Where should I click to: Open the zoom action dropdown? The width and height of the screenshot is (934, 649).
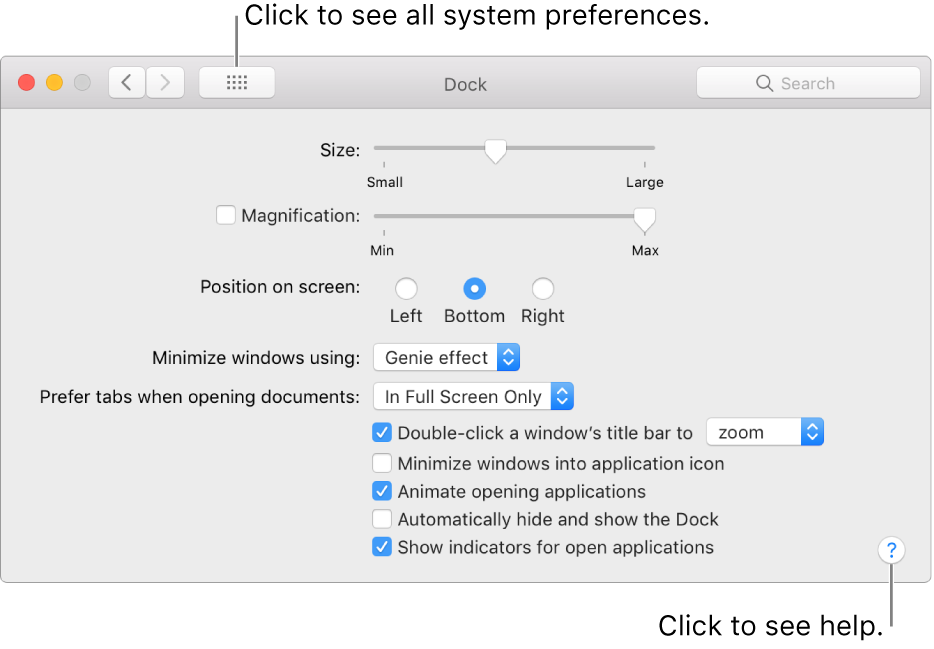765,432
